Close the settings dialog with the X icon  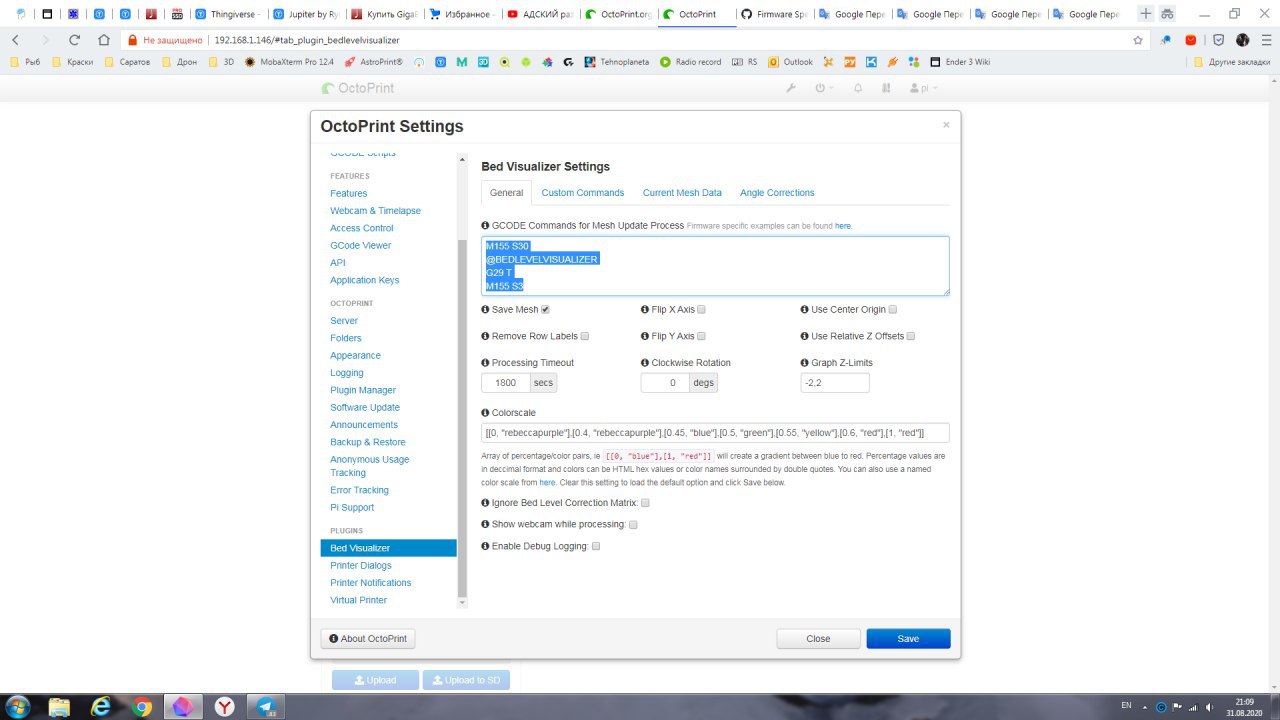pos(946,125)
